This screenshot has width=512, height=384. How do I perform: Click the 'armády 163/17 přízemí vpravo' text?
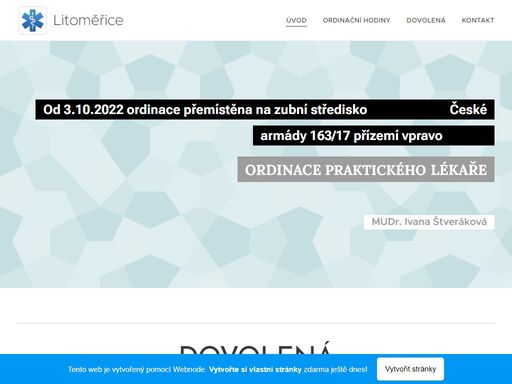351,136
